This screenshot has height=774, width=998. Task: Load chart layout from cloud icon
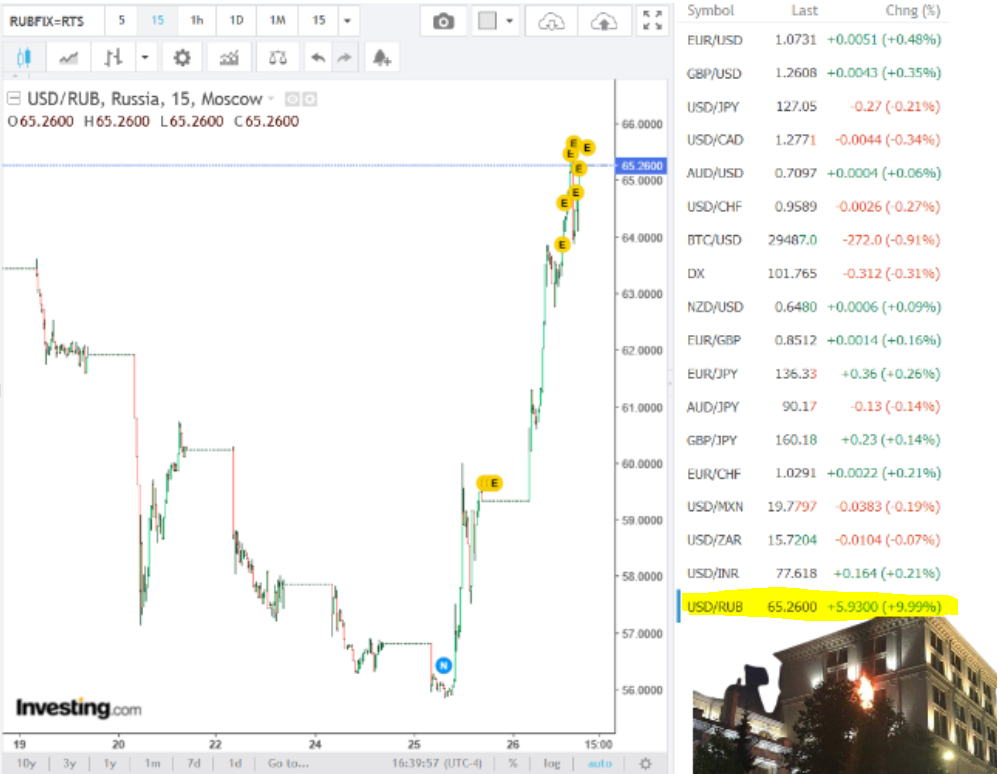coord(551,22)
